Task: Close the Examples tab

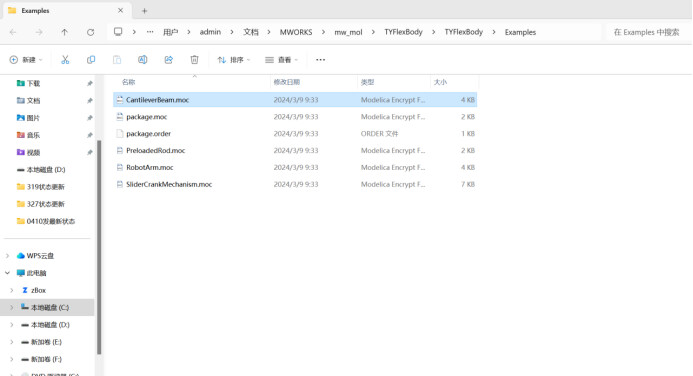Action: [x=120, y=10]
